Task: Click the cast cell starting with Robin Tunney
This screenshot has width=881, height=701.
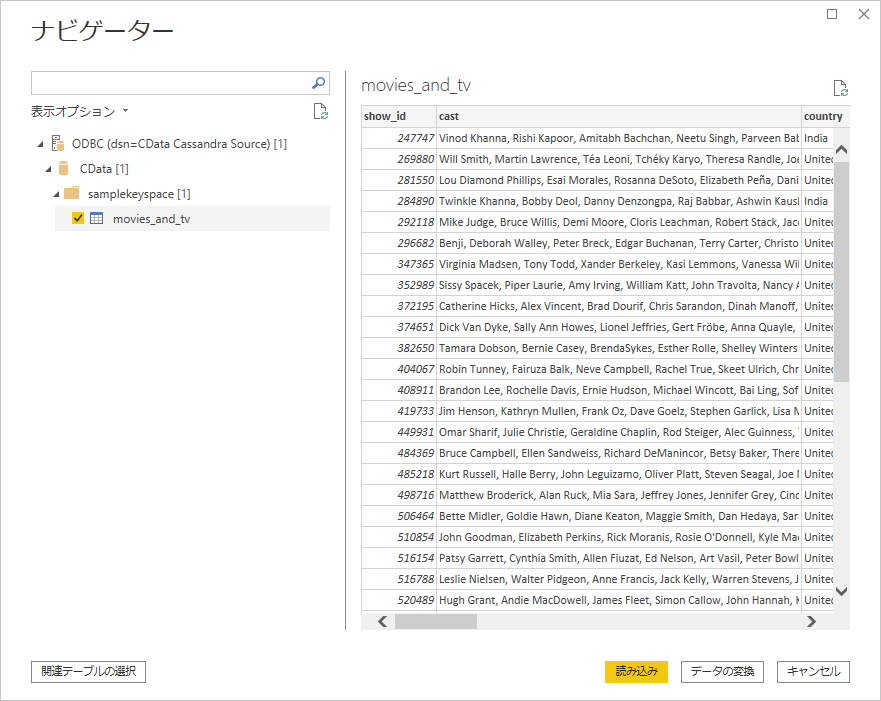Action: [619, 369]
